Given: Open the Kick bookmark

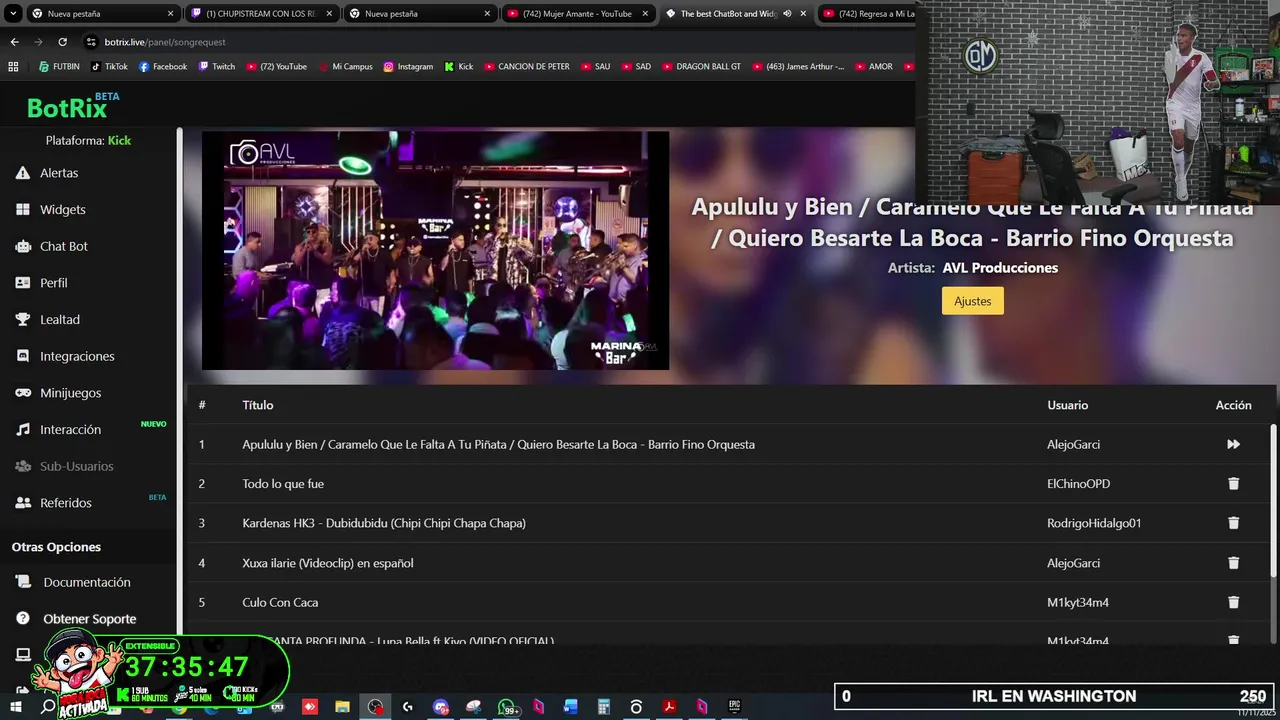Looking at the screenshot, I should coord(458,67).
